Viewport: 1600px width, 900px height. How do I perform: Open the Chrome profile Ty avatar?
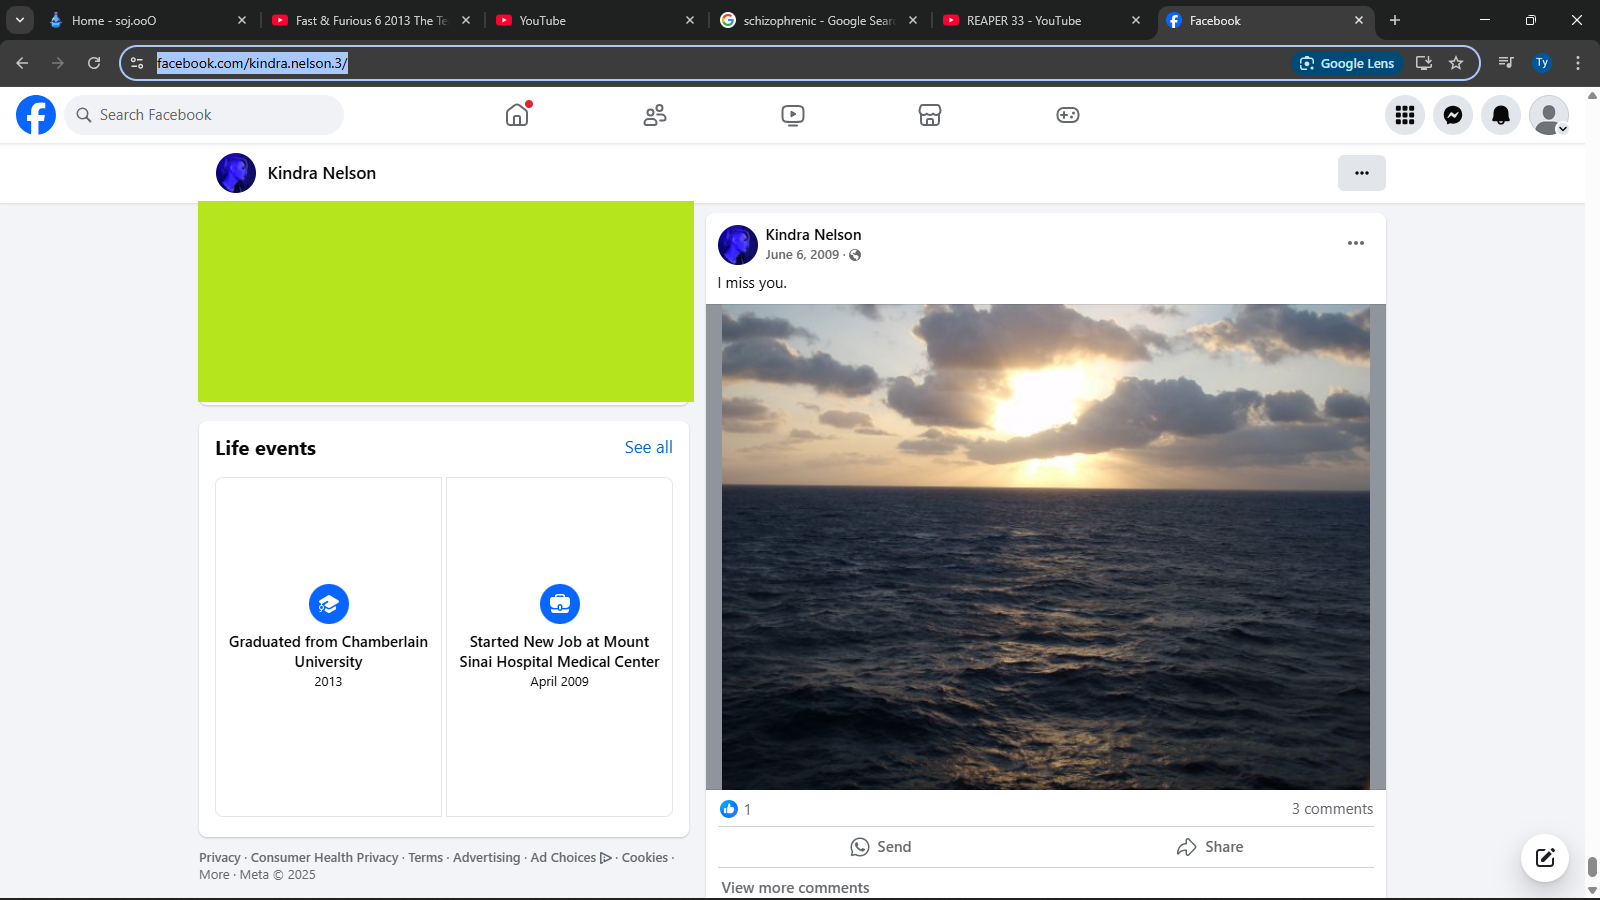point(1542,63)
